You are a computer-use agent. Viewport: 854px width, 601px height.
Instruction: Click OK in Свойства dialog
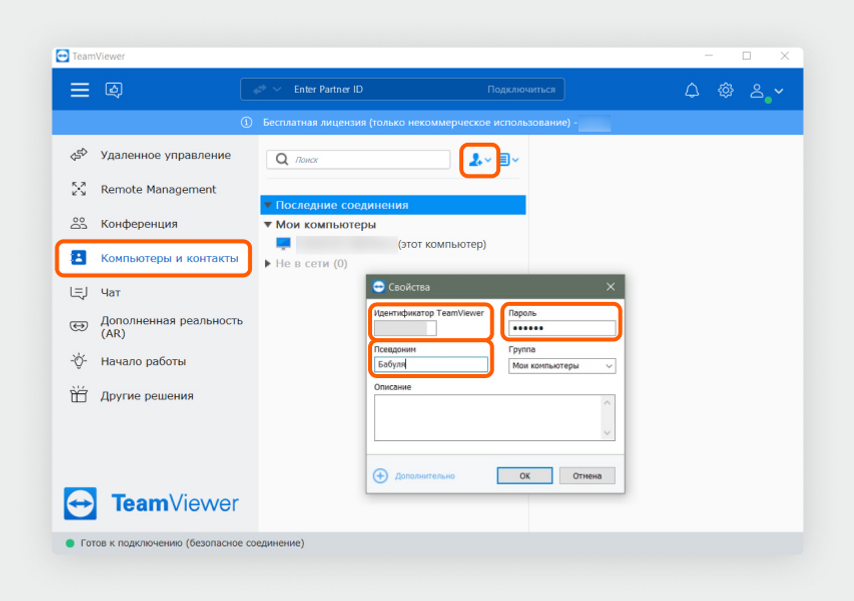click(x=524, y=476)
